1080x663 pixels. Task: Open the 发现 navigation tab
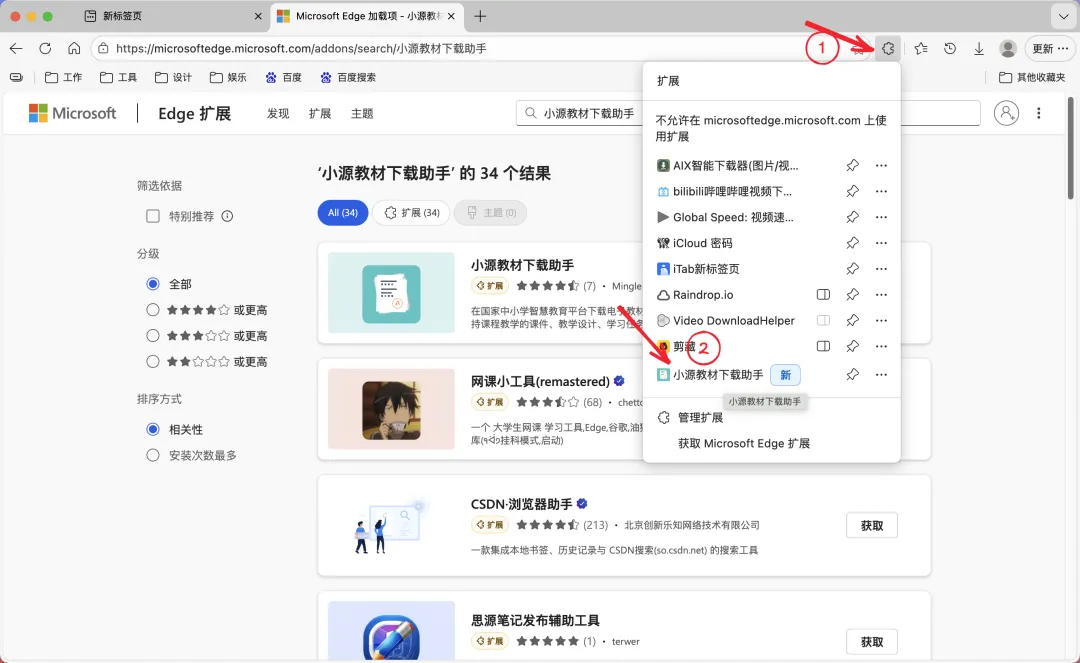(278, 114)
